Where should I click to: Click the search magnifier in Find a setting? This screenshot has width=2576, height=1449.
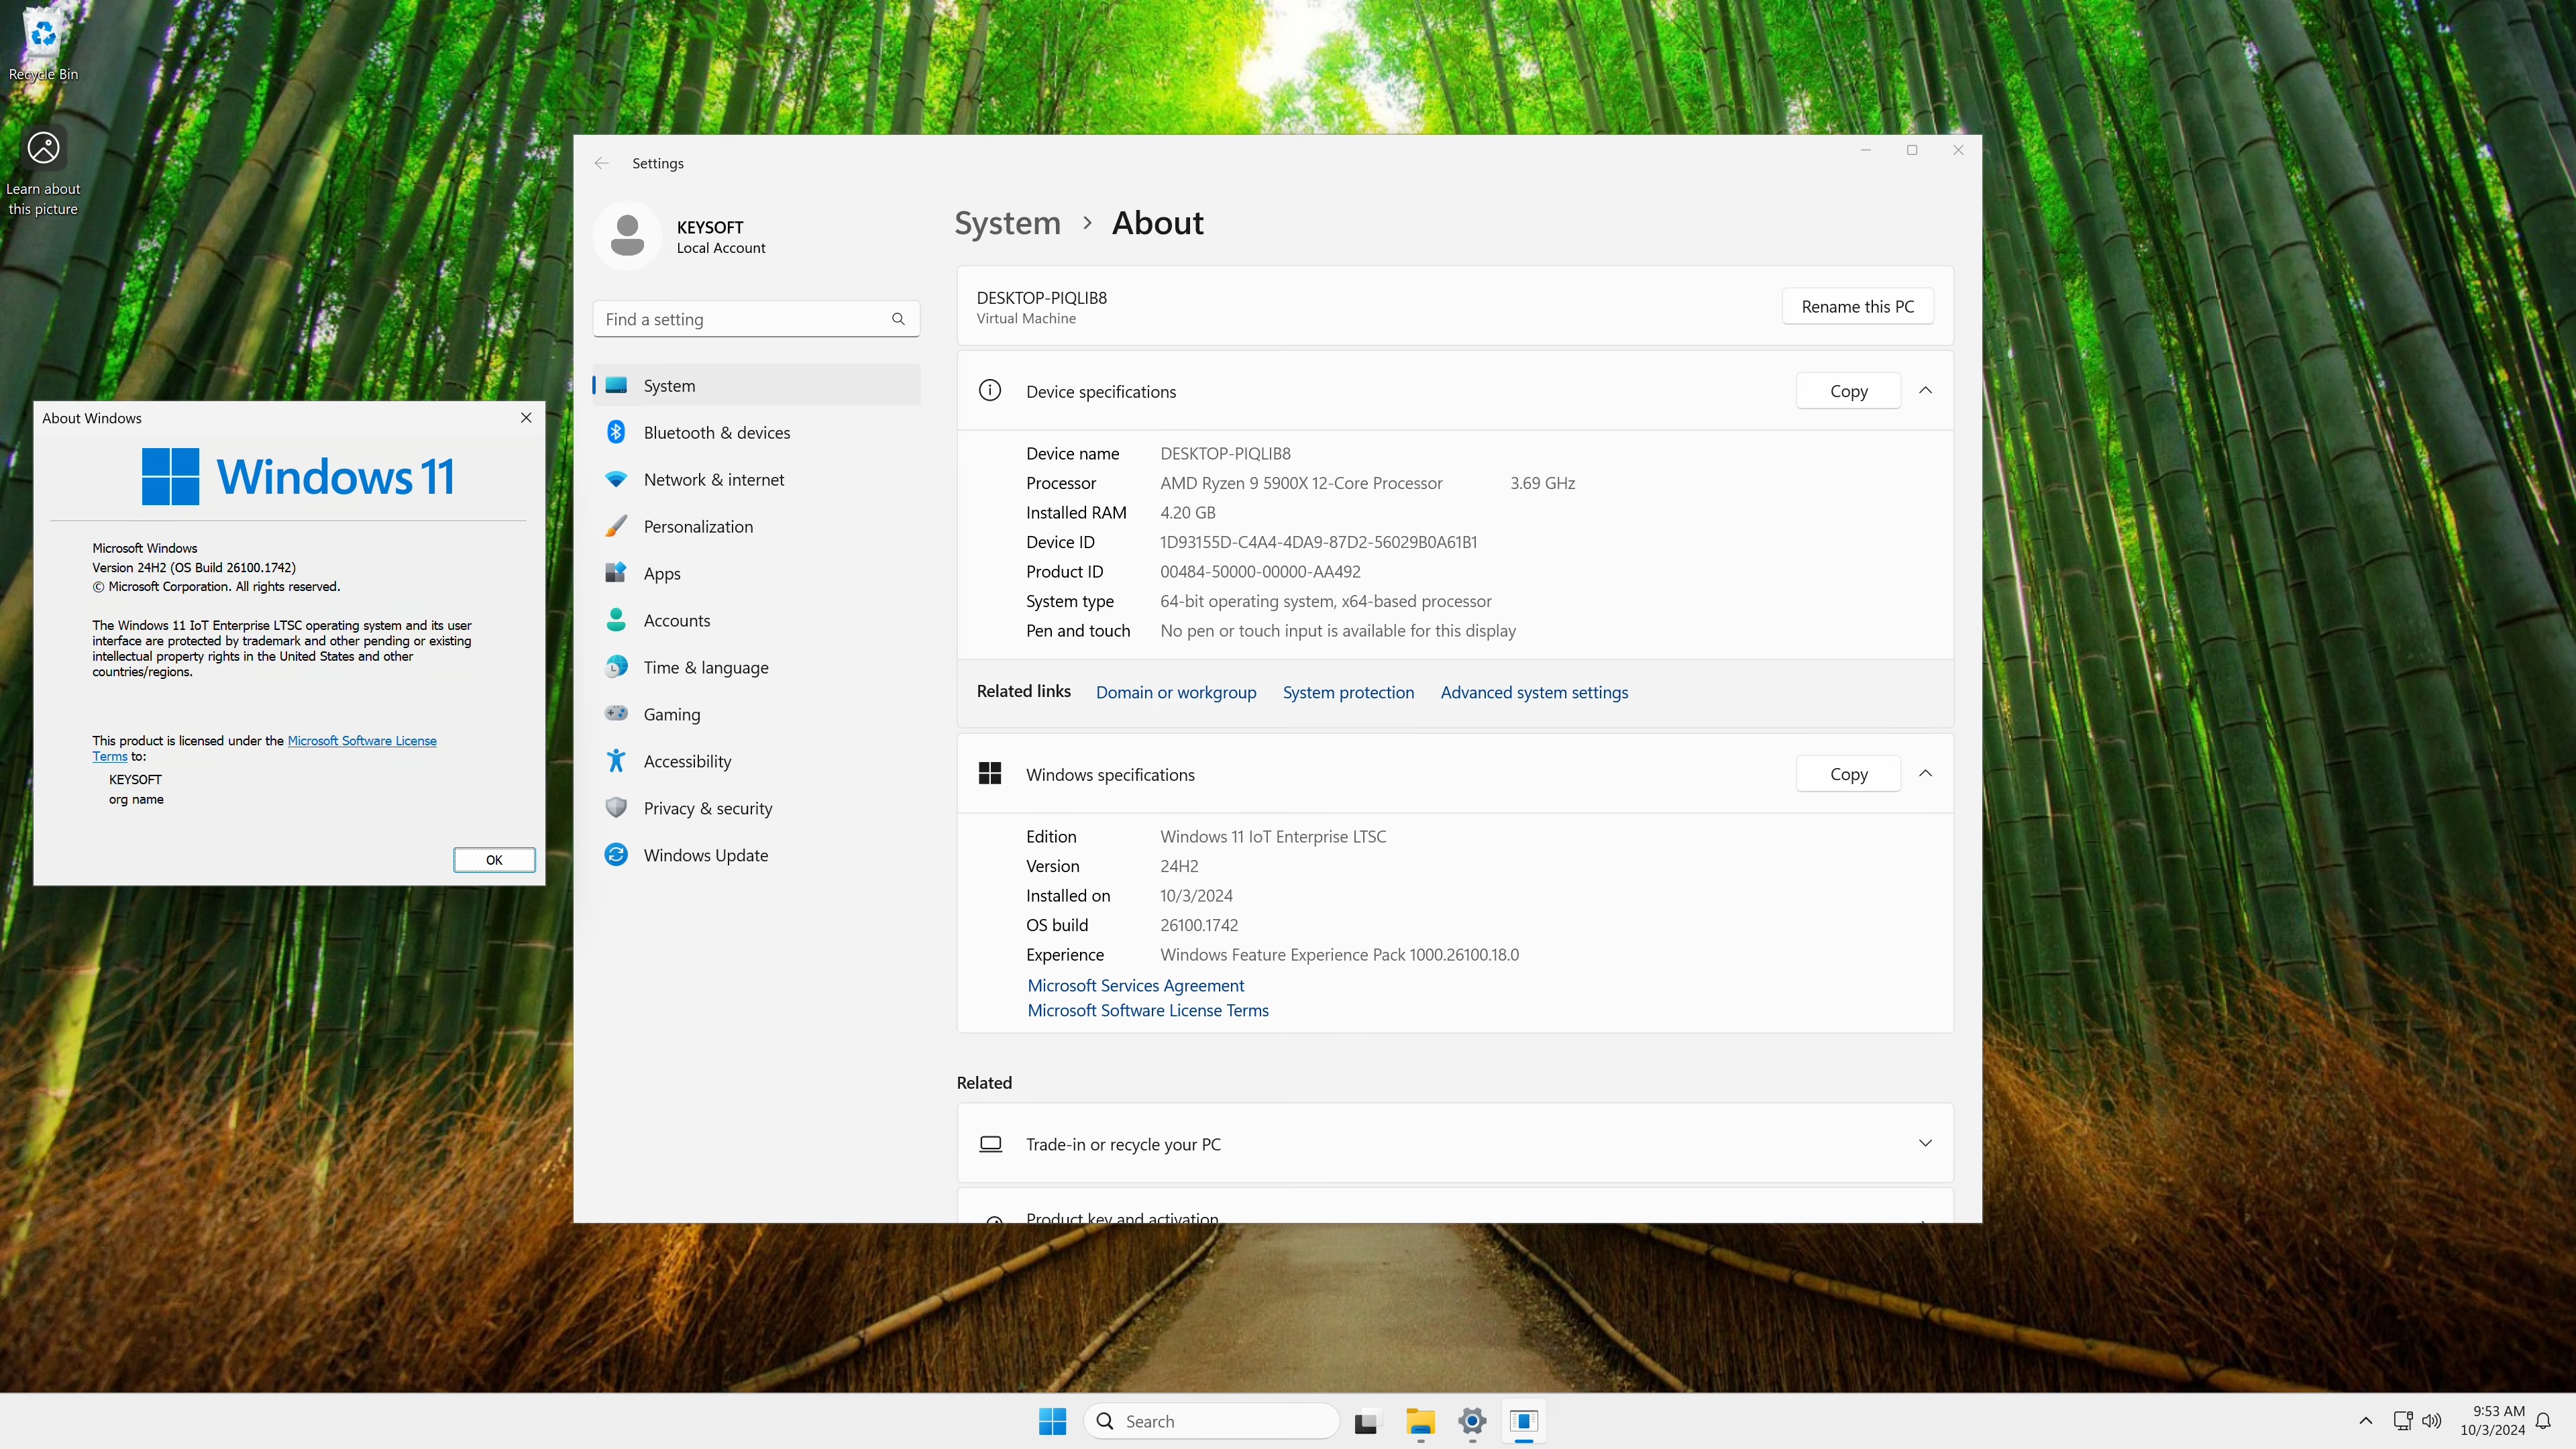(x=898, y=319)
